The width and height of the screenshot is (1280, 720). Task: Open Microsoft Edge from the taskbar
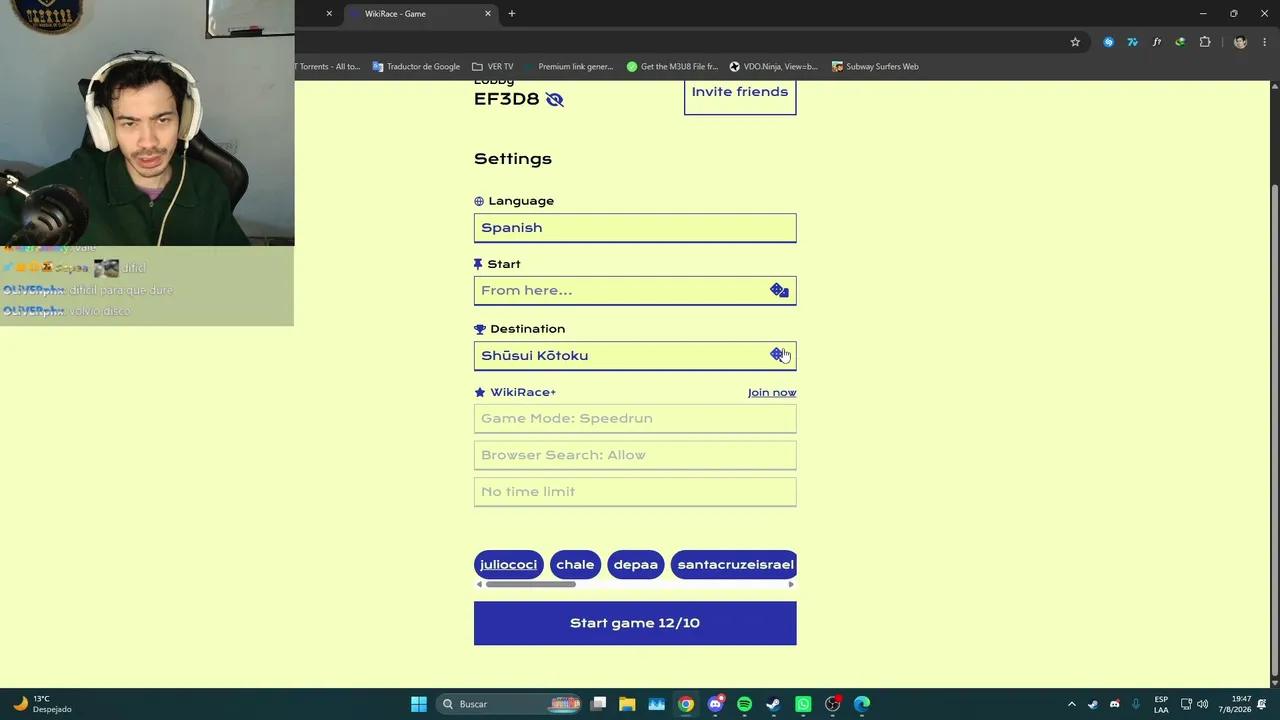pos(862,704)
